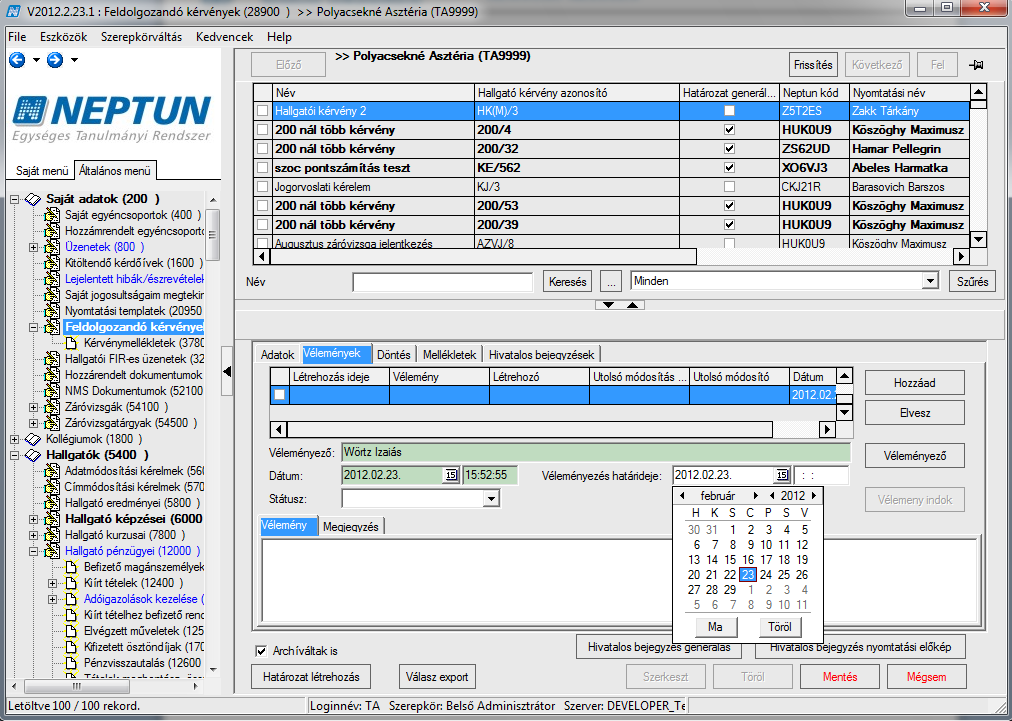
Task: Open the File menu
Action: click(17, 37)
